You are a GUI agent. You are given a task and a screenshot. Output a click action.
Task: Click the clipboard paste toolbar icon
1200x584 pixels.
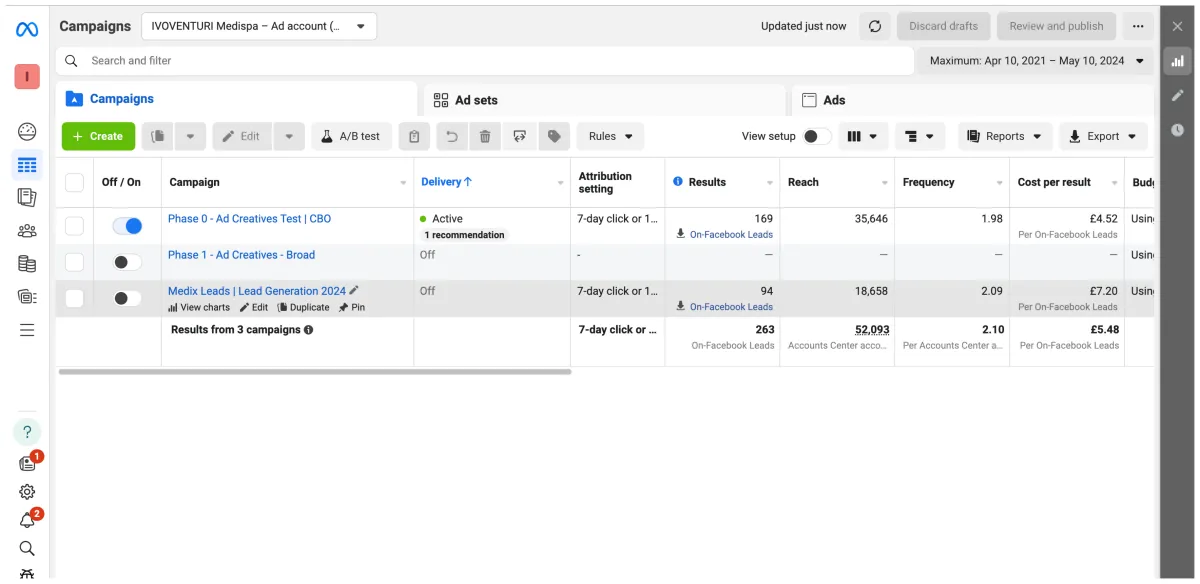415,136
